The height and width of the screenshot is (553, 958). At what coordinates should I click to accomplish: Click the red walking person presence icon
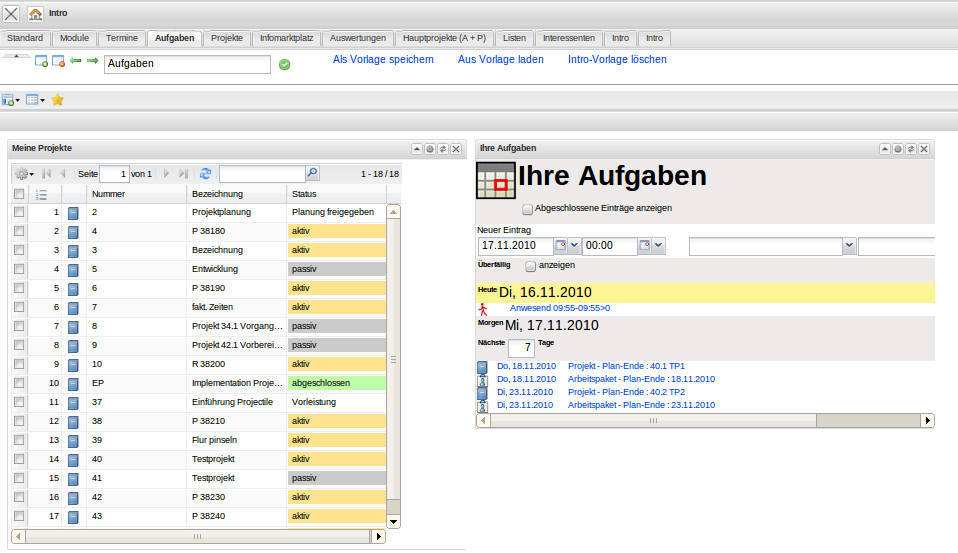tap(484, 309)
